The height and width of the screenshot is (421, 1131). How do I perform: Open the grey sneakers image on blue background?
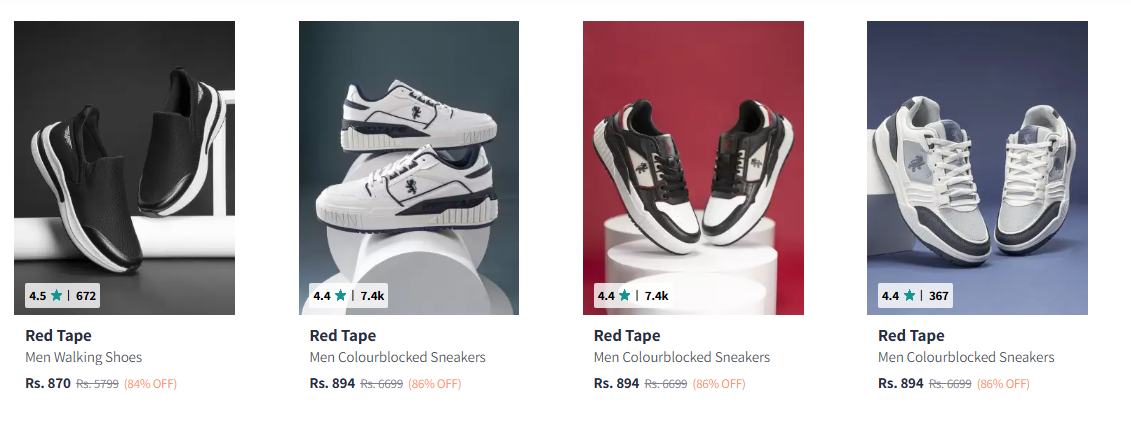[977, 150]
